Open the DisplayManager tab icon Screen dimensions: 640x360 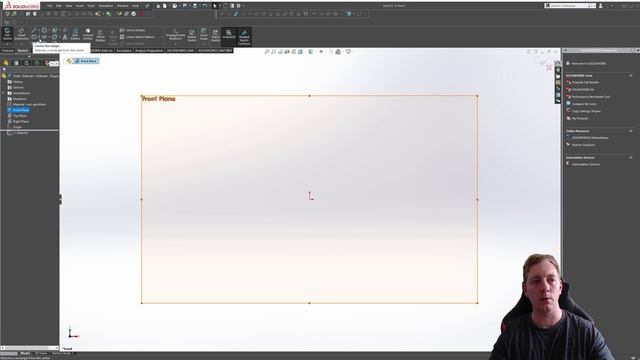[x=47, y=63]
